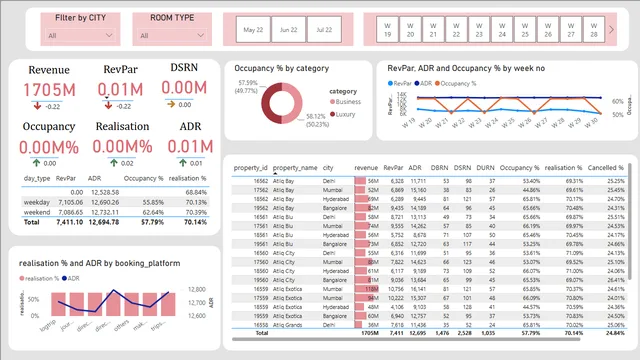This screenshot has width=640, height=360.
Task: Click property id 17561 Atliq Blu row
Action: point(429,226)
